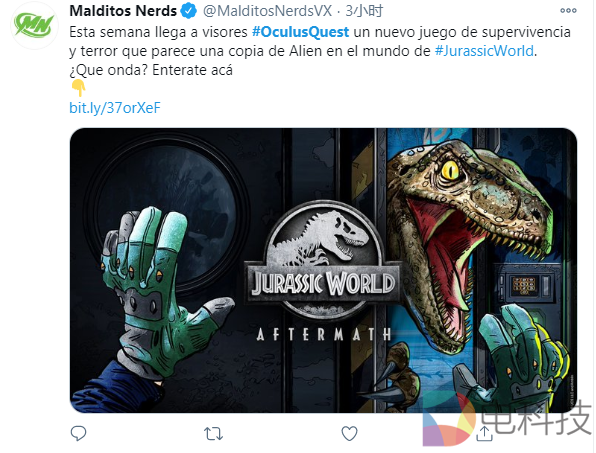Click the Malditos Nerds display name

point(123,11)
